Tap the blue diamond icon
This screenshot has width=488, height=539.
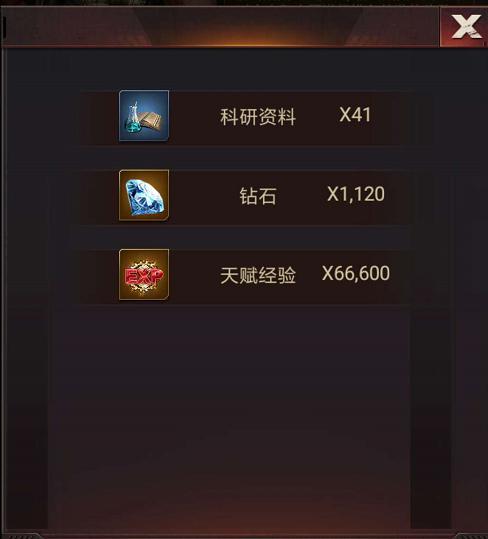(144, 195)
